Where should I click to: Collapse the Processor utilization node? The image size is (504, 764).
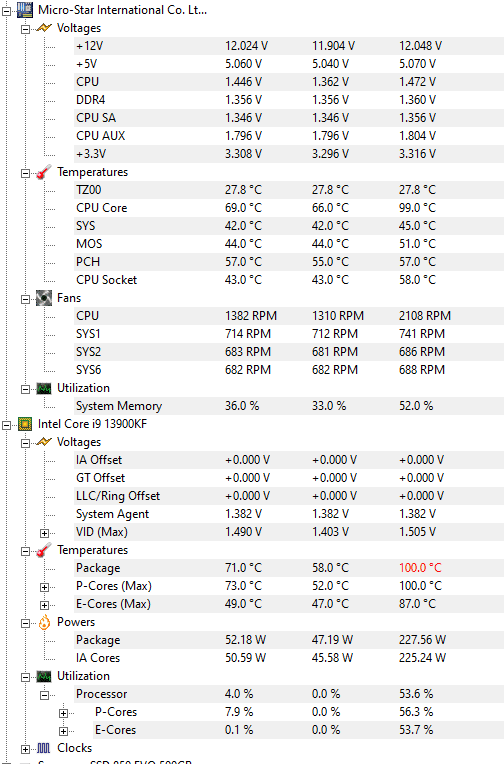[44, 695]
